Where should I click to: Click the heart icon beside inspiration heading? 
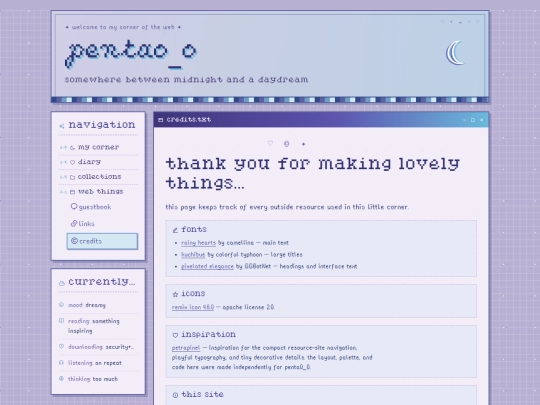pos(175,335)
